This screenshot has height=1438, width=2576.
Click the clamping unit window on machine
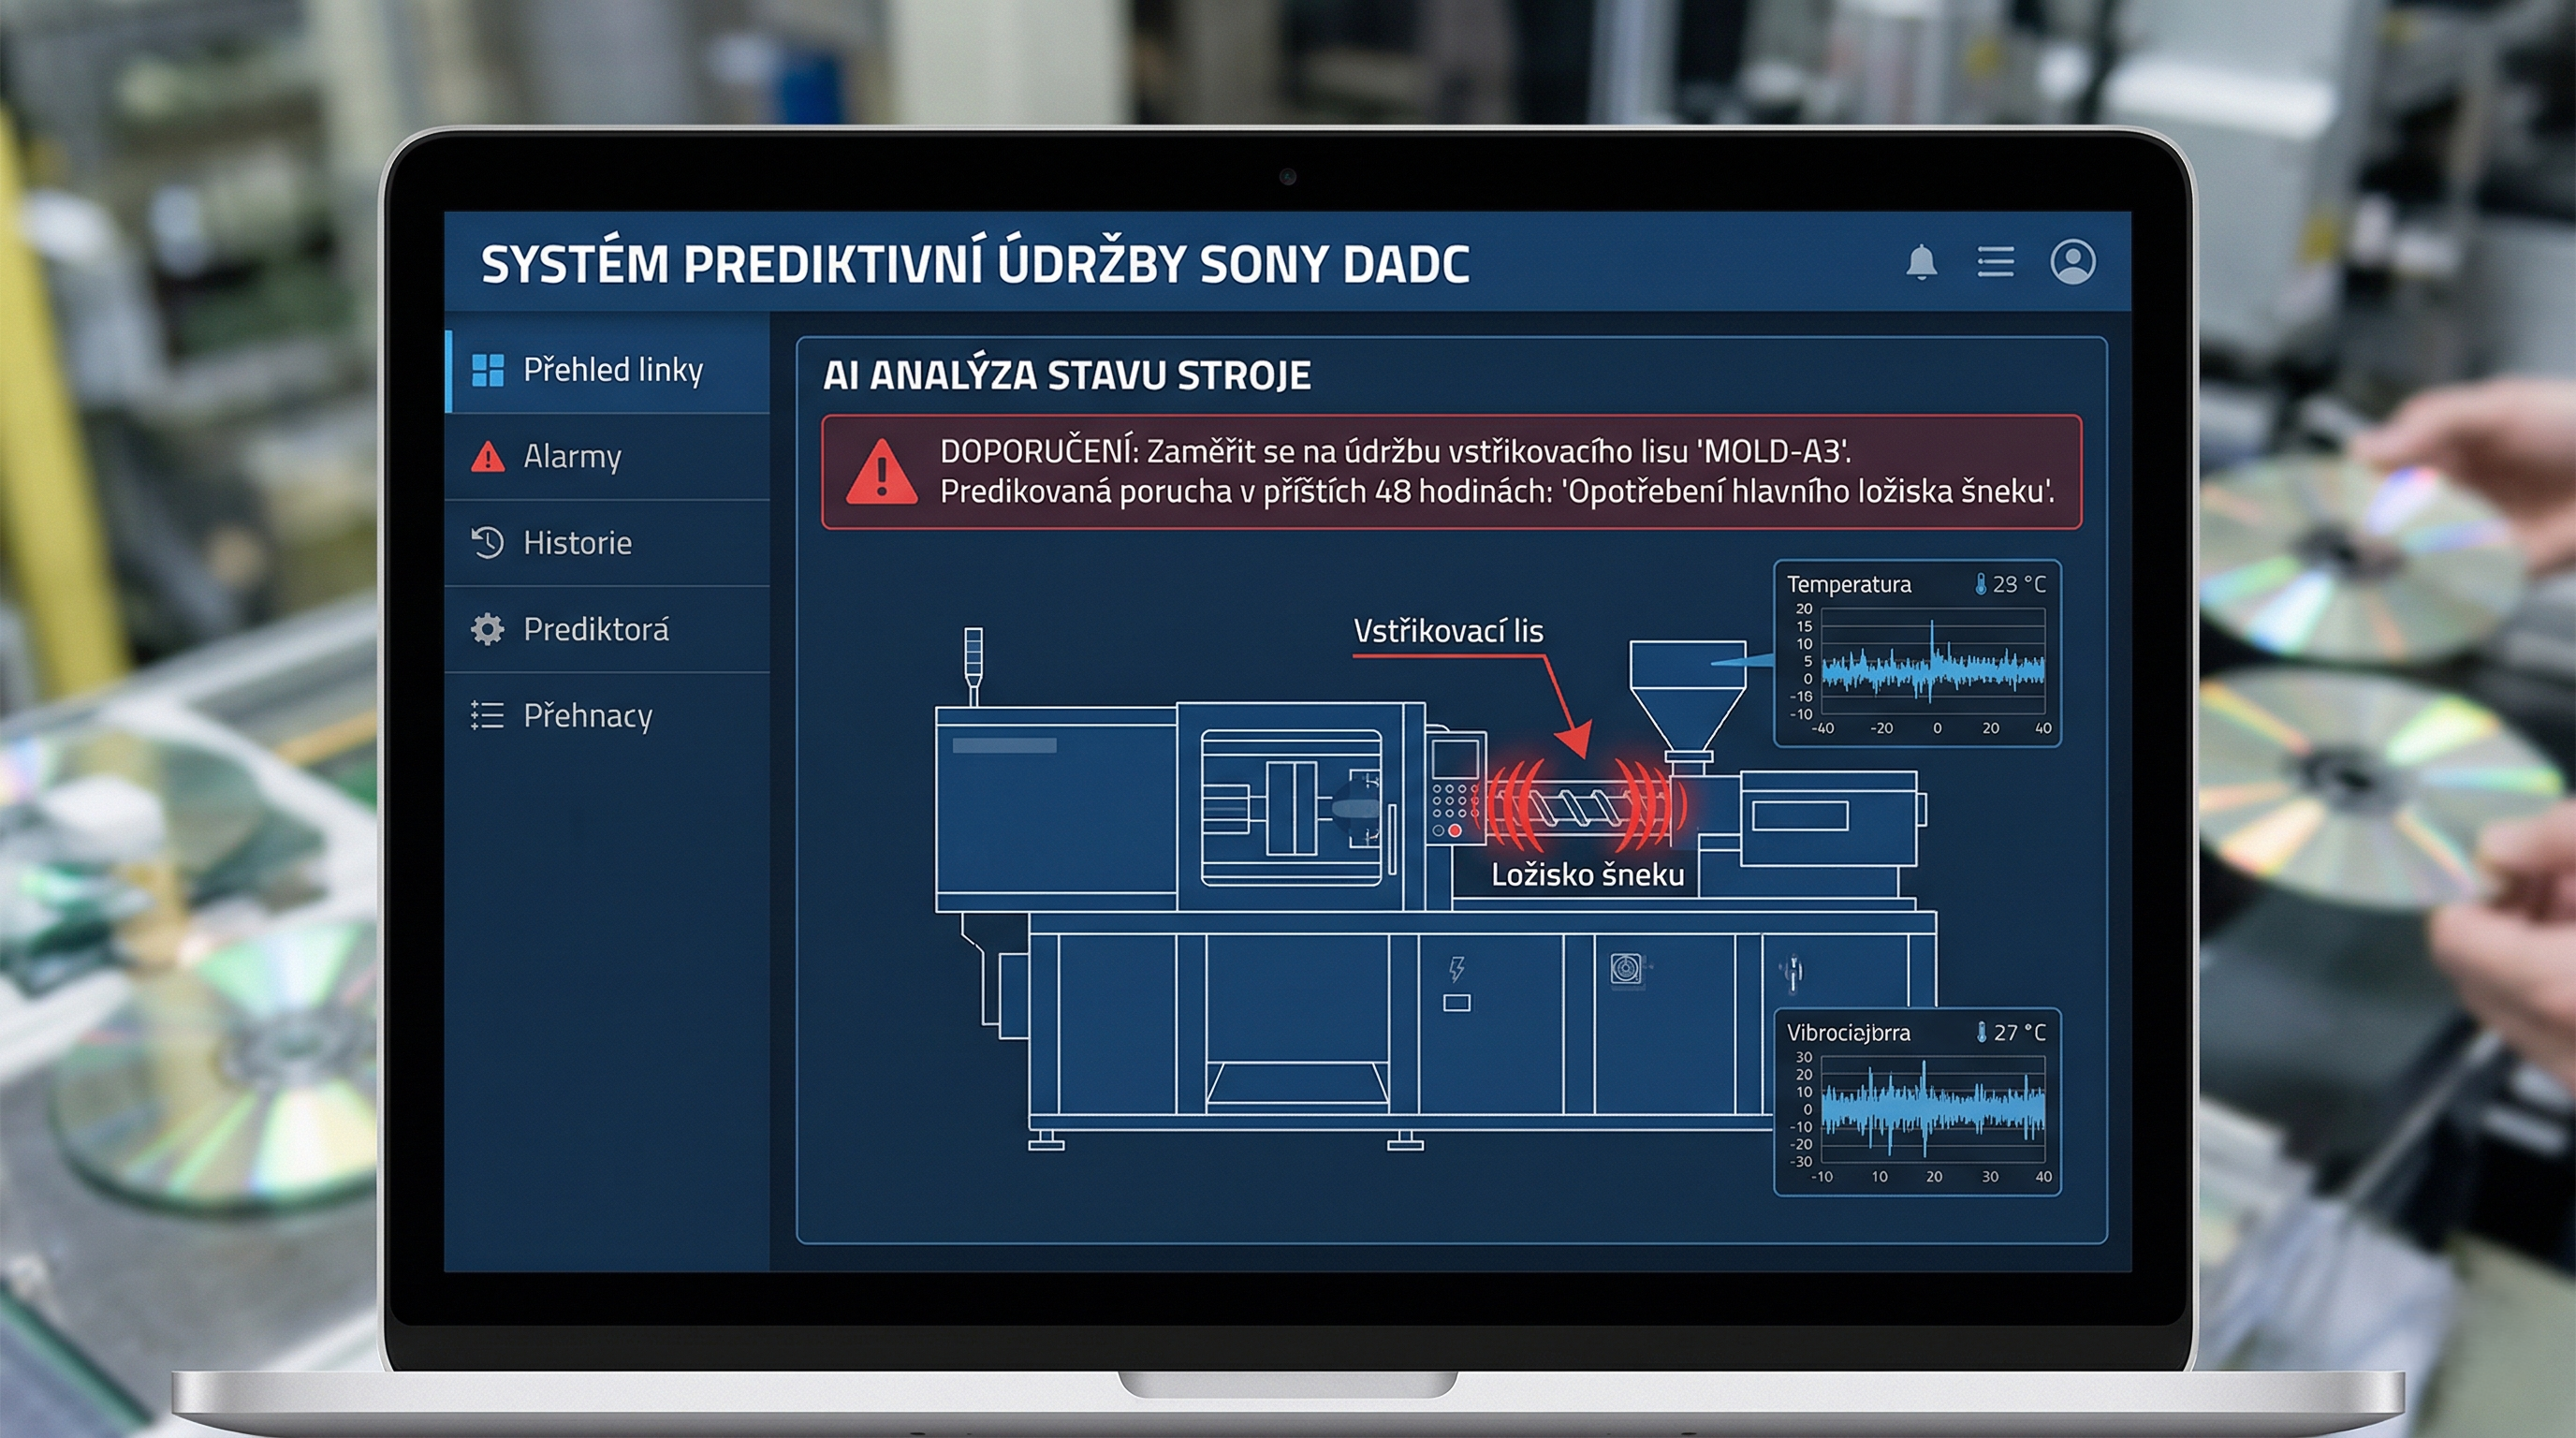(1292, 808)
